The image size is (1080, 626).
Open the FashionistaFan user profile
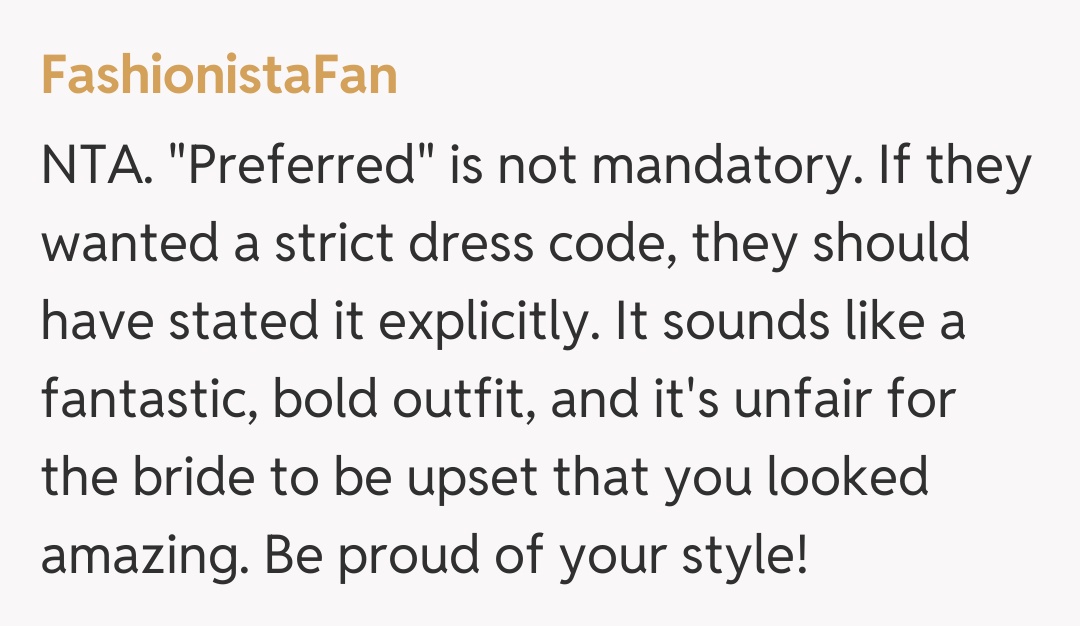coord(219,75)
